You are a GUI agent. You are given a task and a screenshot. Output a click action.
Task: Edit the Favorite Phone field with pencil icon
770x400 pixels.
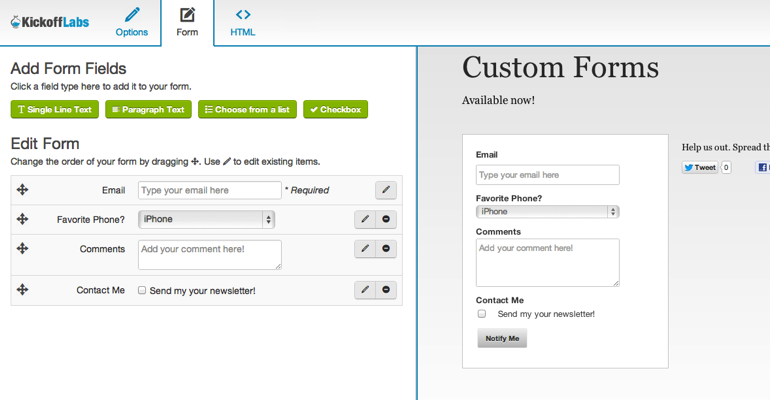[x=365, y=219]
